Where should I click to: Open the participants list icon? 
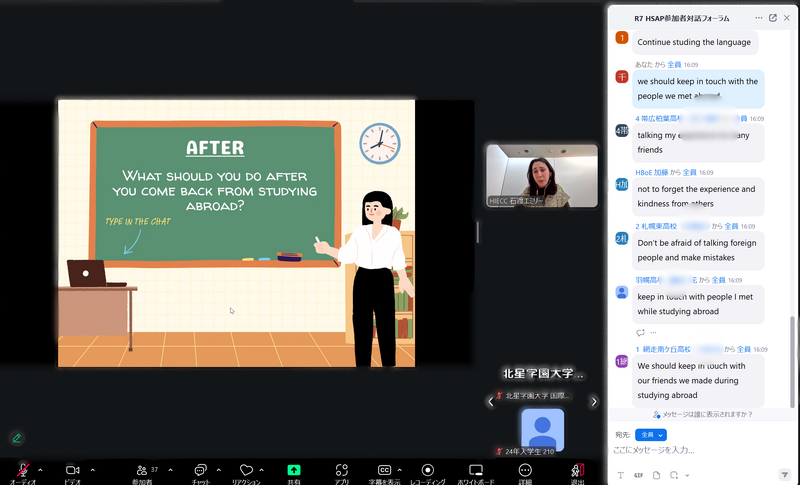pyautogui.click(x=142, y=470)
